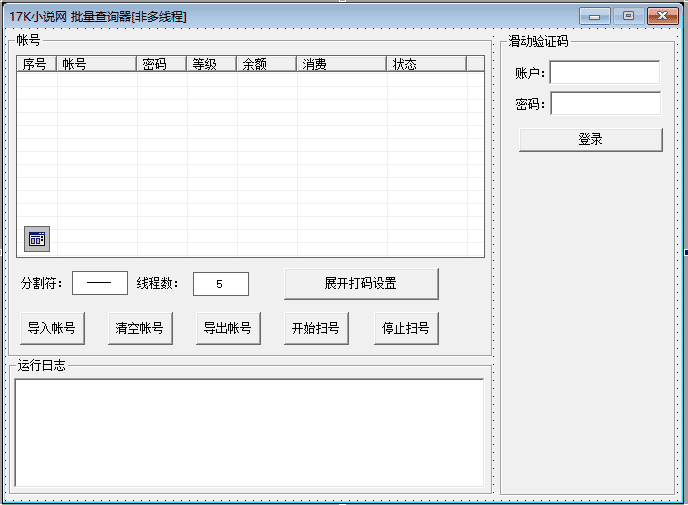This screenshot has height=505, width=688.
Task: Click the 分割符 separator input box
Action: [x=100, y=283]
